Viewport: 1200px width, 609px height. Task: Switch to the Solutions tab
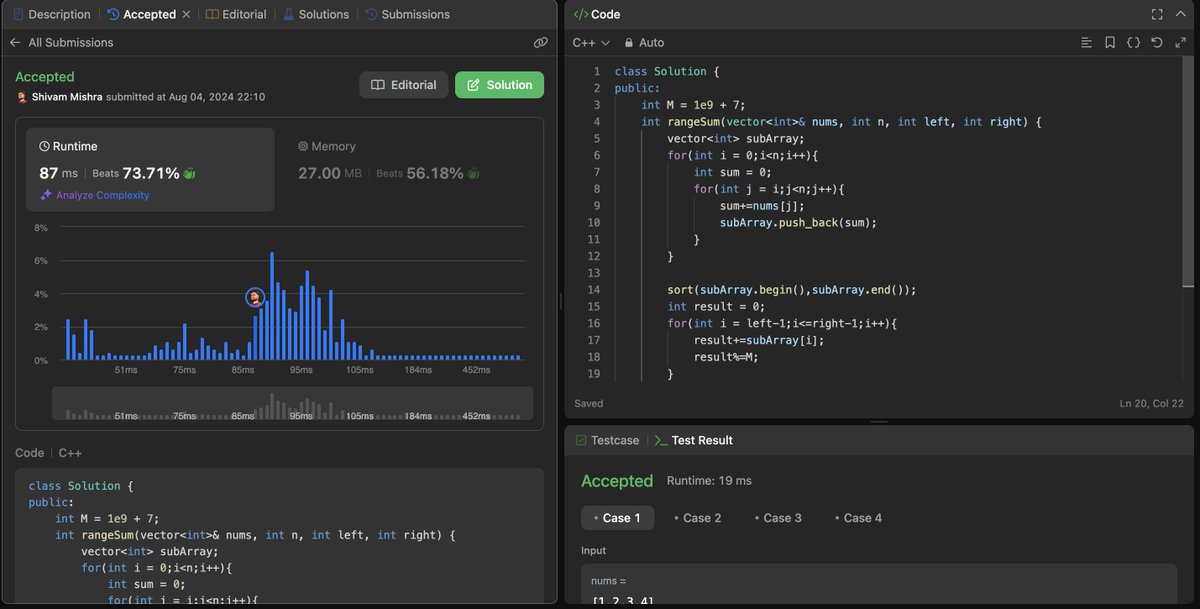[316, 14]
